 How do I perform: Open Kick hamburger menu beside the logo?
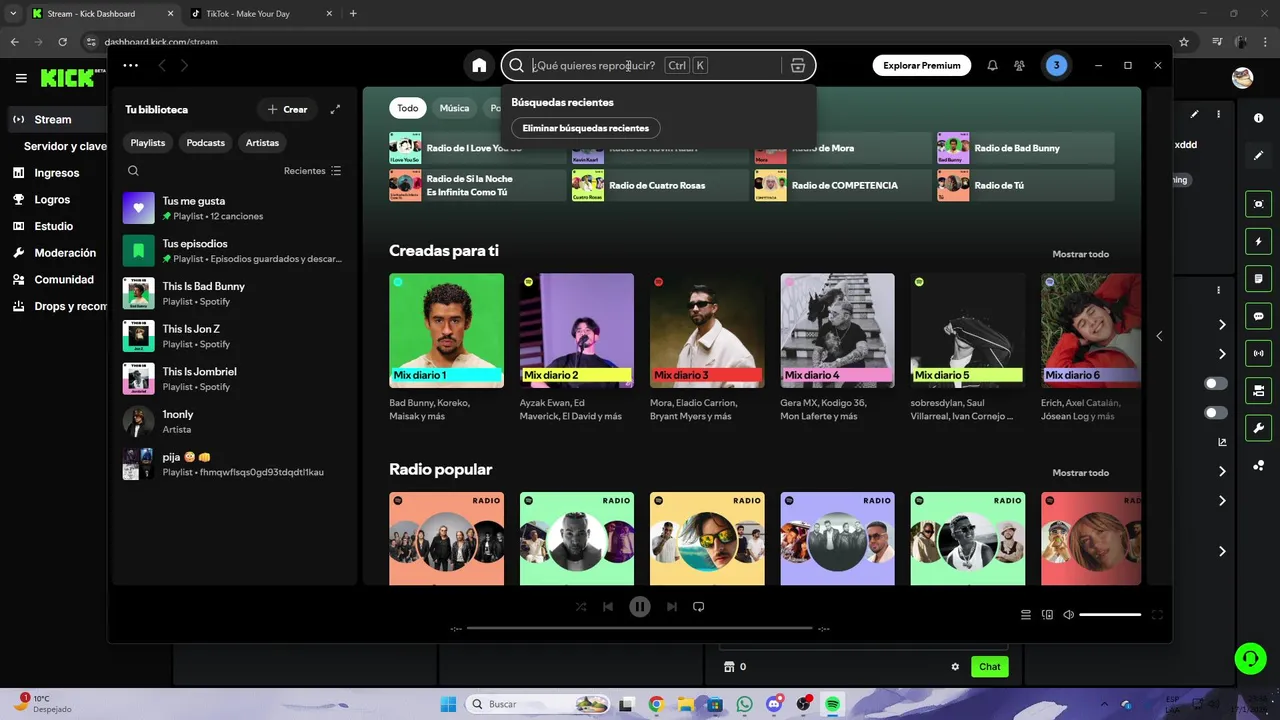21,78
